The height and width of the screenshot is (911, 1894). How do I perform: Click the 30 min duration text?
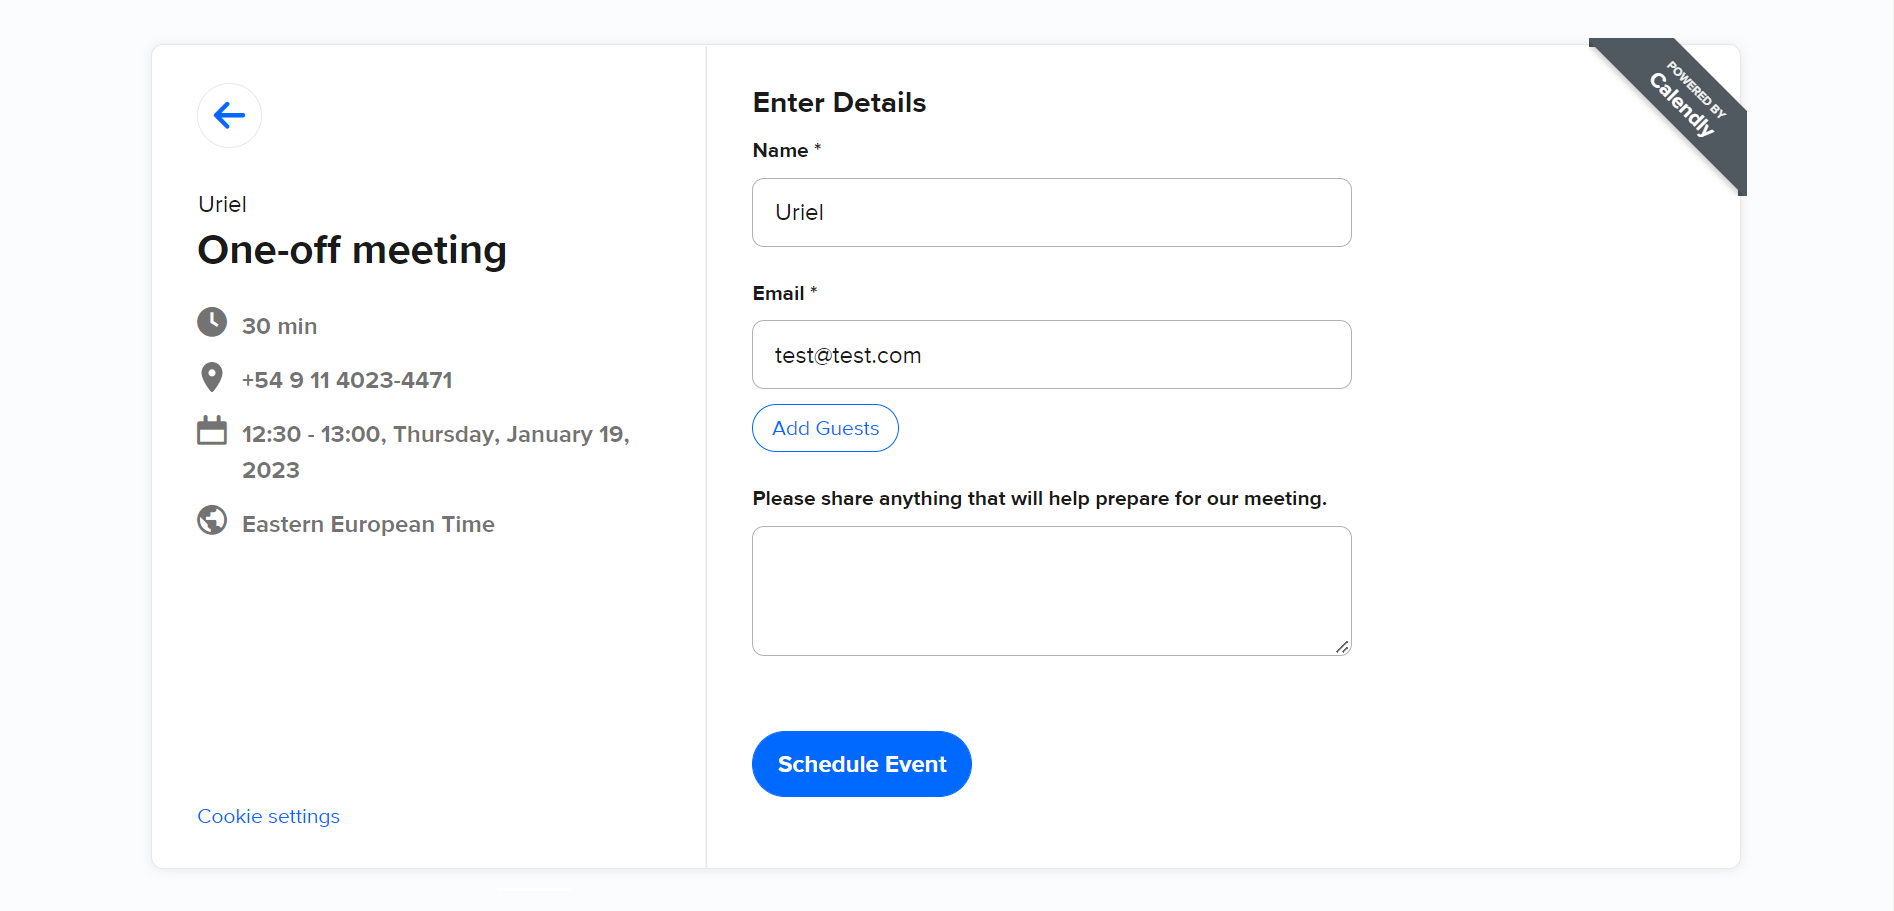click(279, 326)
